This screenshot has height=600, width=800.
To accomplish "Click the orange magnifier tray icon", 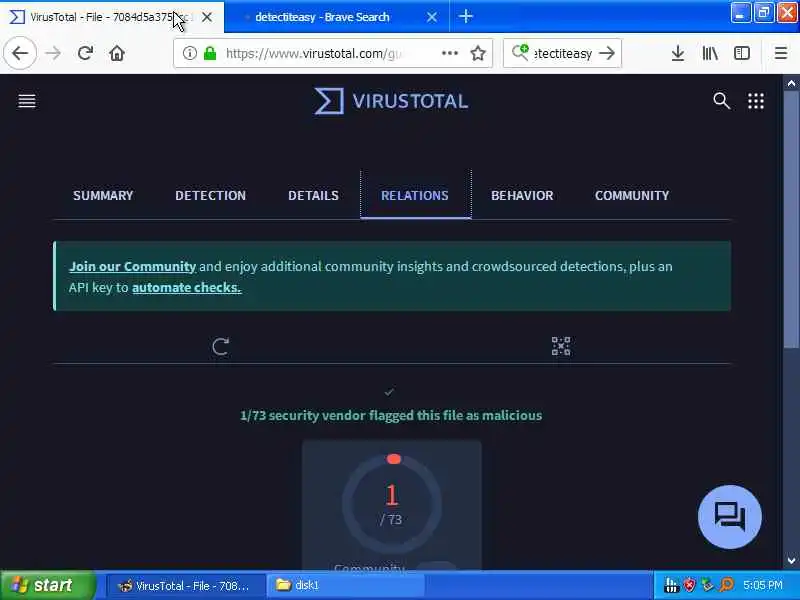I will 727,585.
